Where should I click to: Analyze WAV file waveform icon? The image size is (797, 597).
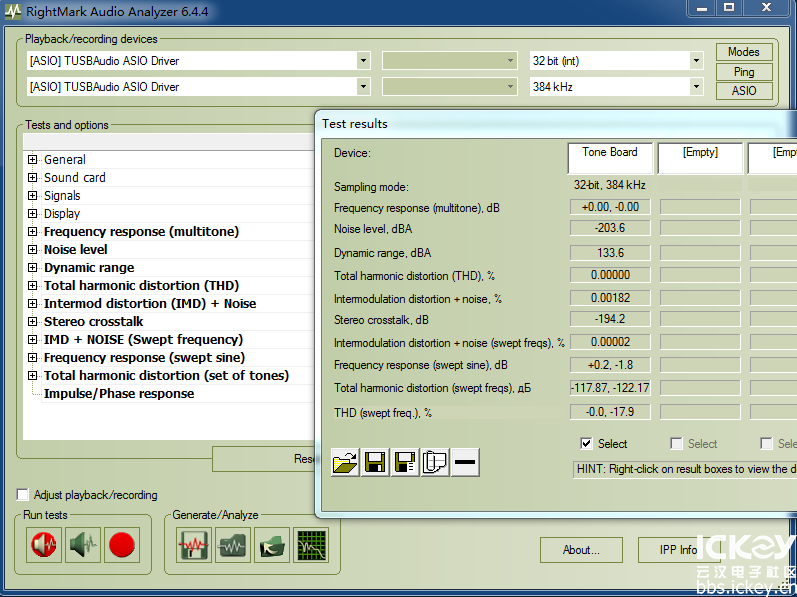(233, 545)
